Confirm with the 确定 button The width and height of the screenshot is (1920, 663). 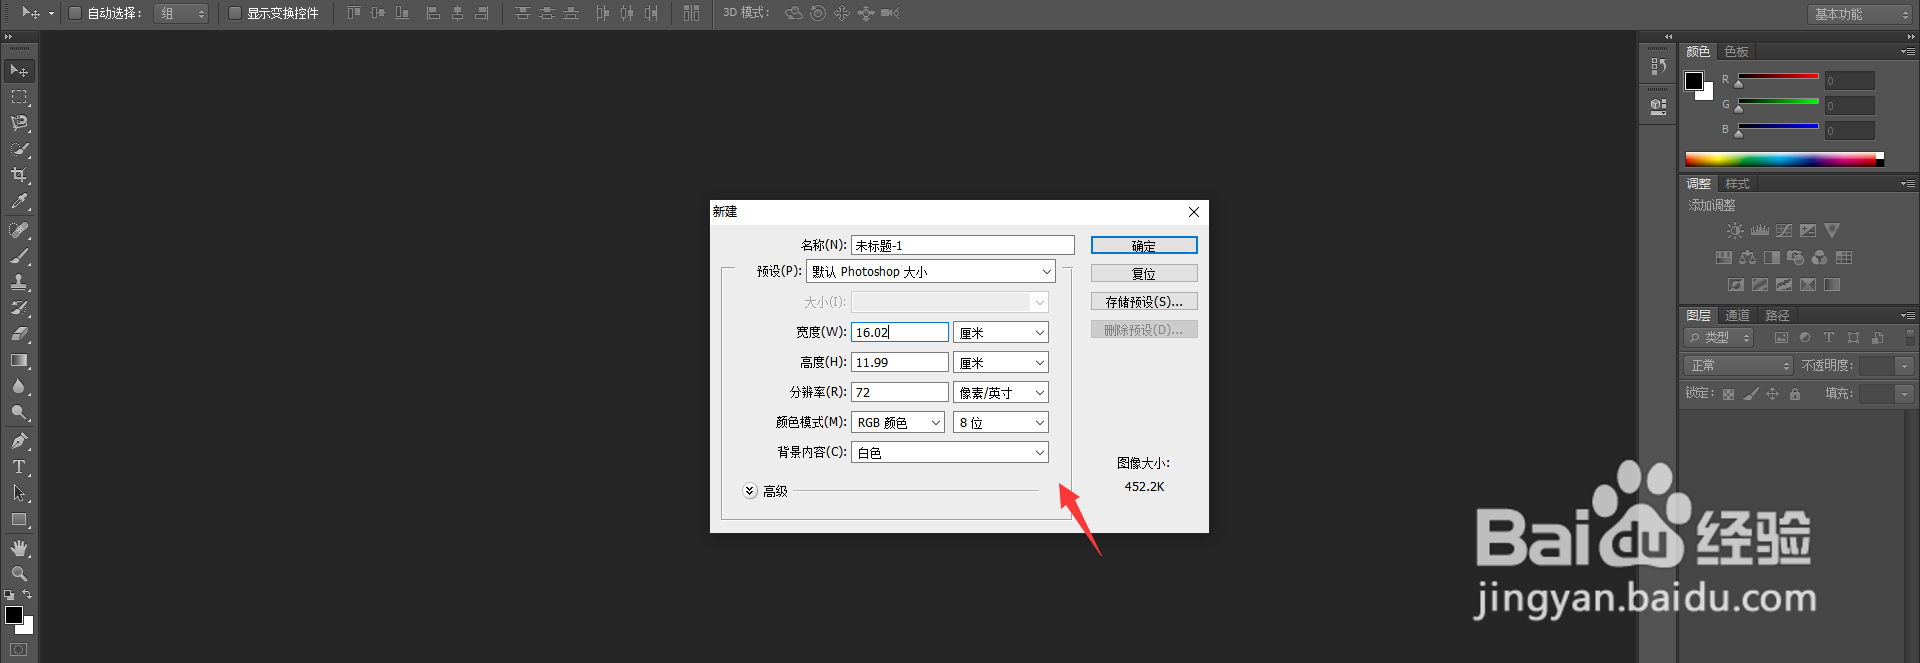click(x=1144, y=245)
